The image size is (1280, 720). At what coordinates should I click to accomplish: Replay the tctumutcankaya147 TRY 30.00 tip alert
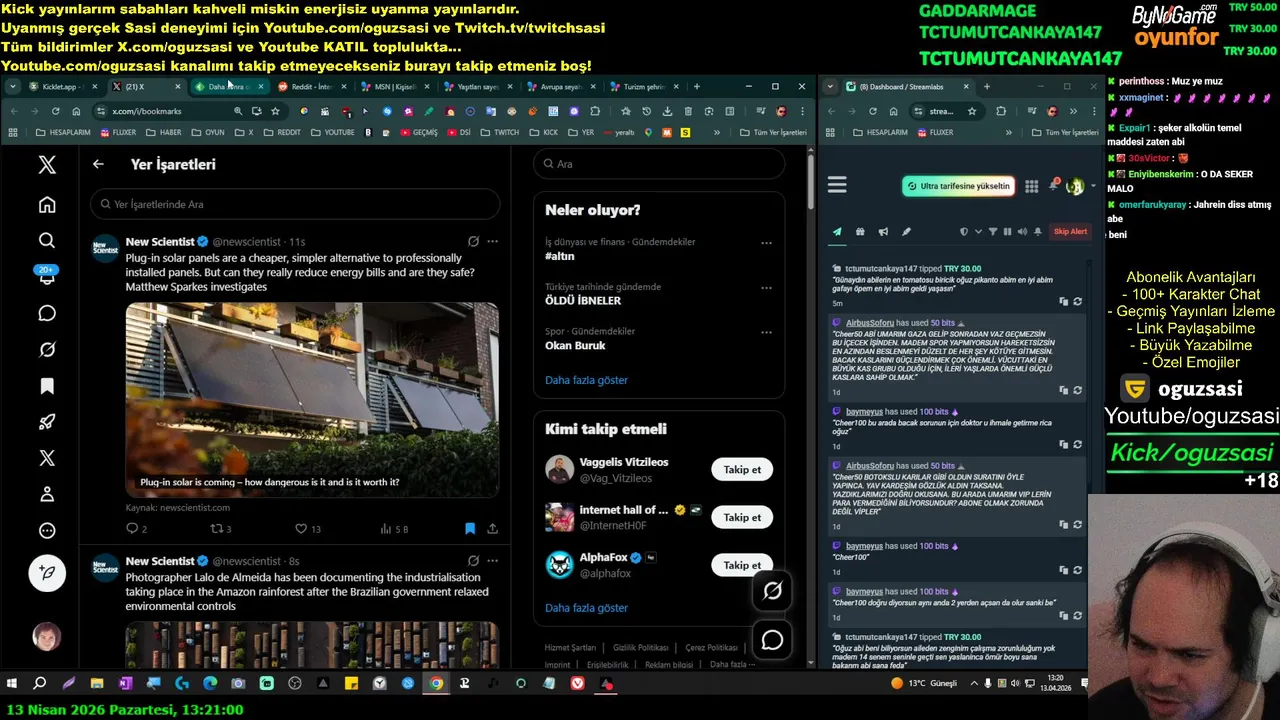tap(1077, 302)
